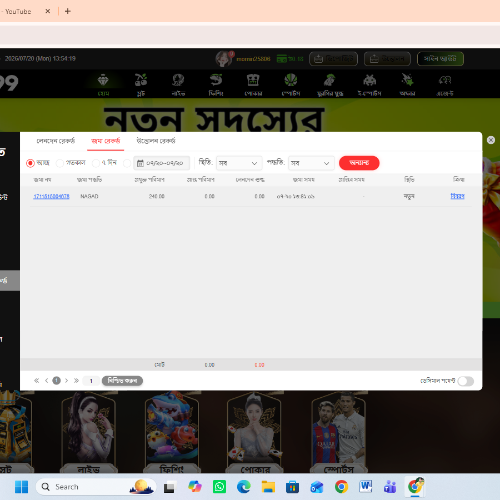This screenshot has width=500, height=500.
Task: Switch to the third withdrawal record tab
Action: (156, 141)
